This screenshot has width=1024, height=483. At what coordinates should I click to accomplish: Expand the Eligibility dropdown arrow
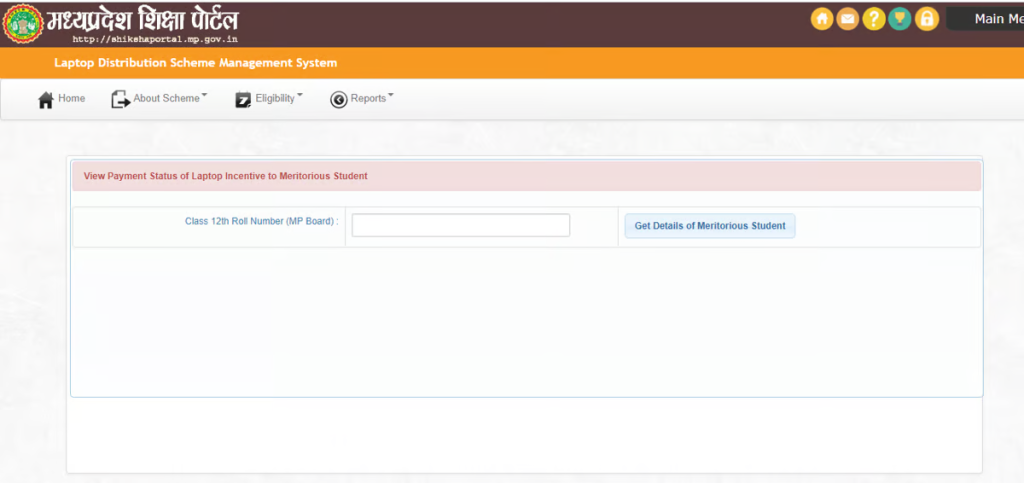(300, 96)
